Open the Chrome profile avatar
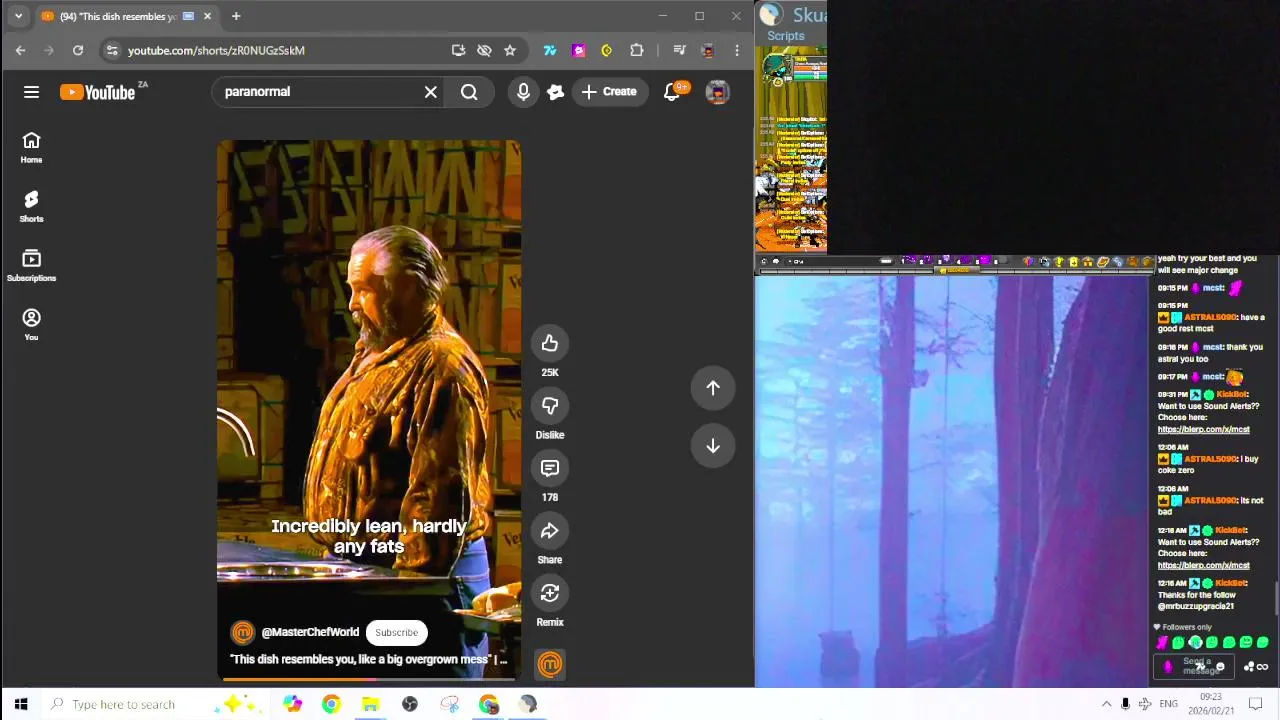 (x=708, y=50)
